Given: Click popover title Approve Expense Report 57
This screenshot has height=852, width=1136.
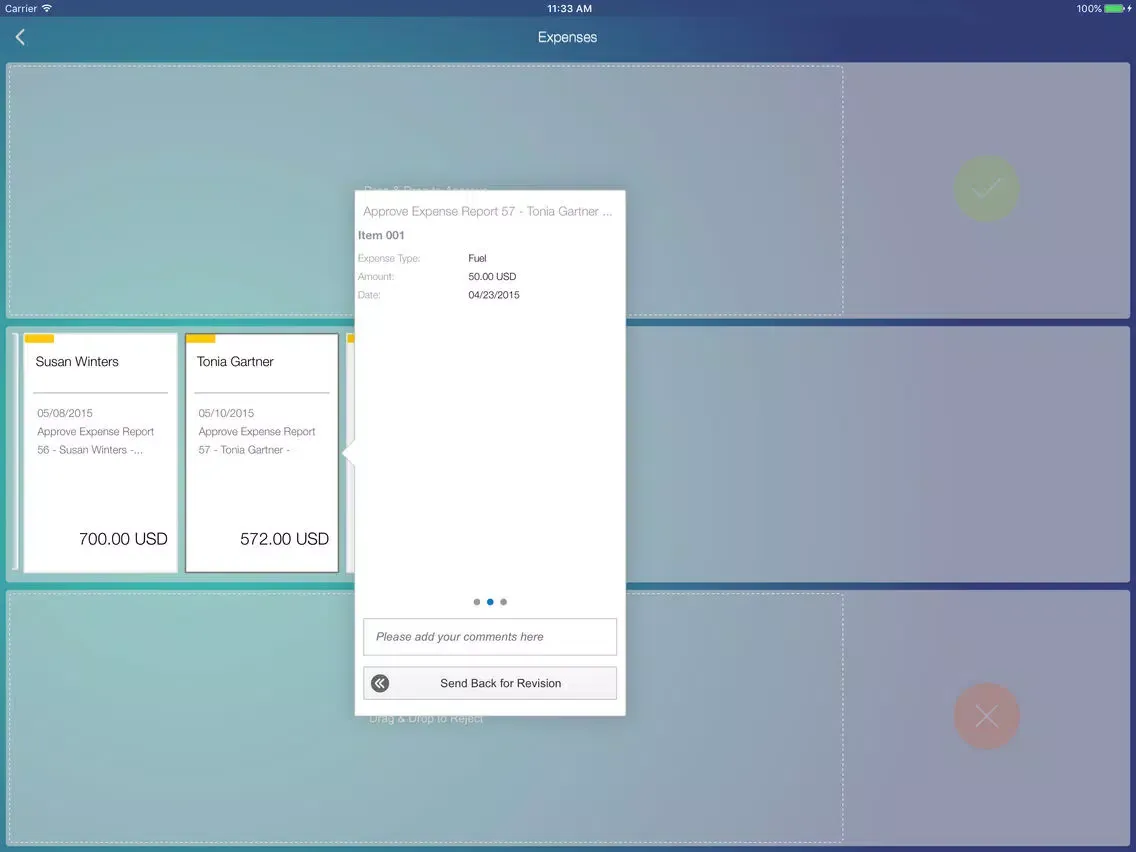Looking at the screenshot, I should (x=487, y=212).
